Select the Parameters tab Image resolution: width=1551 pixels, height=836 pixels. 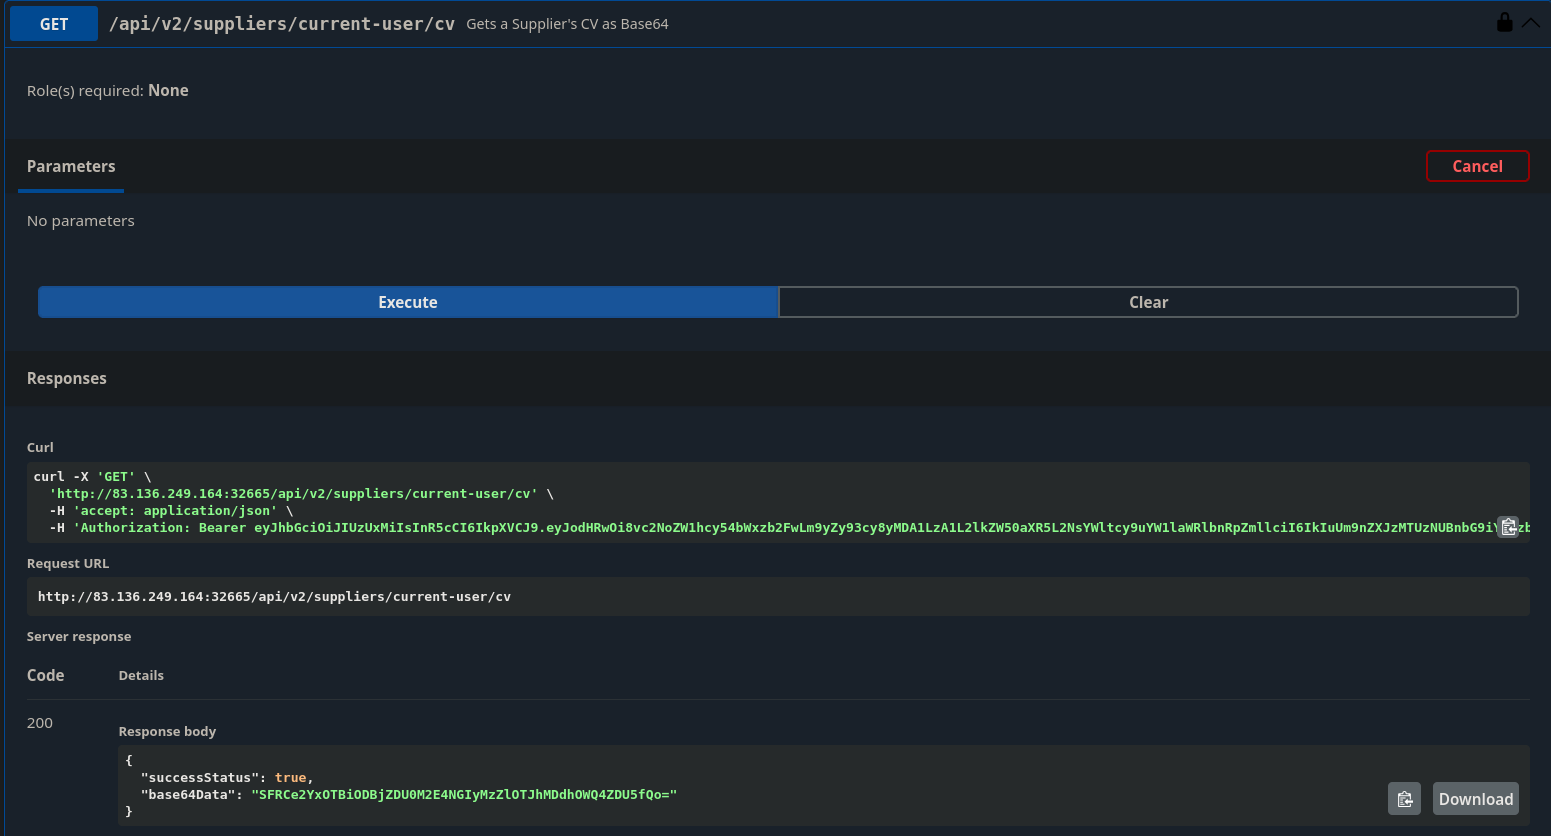point(71,166)
